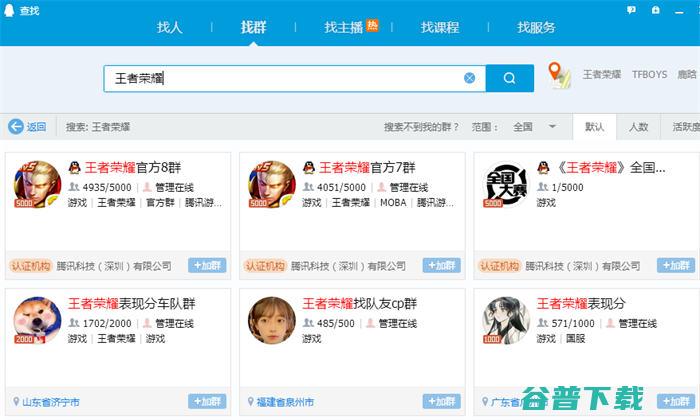This screenshot has height=420, width=700.
Task: Open avatar of 王者荣耀官方7群
Action: point(272,184)
